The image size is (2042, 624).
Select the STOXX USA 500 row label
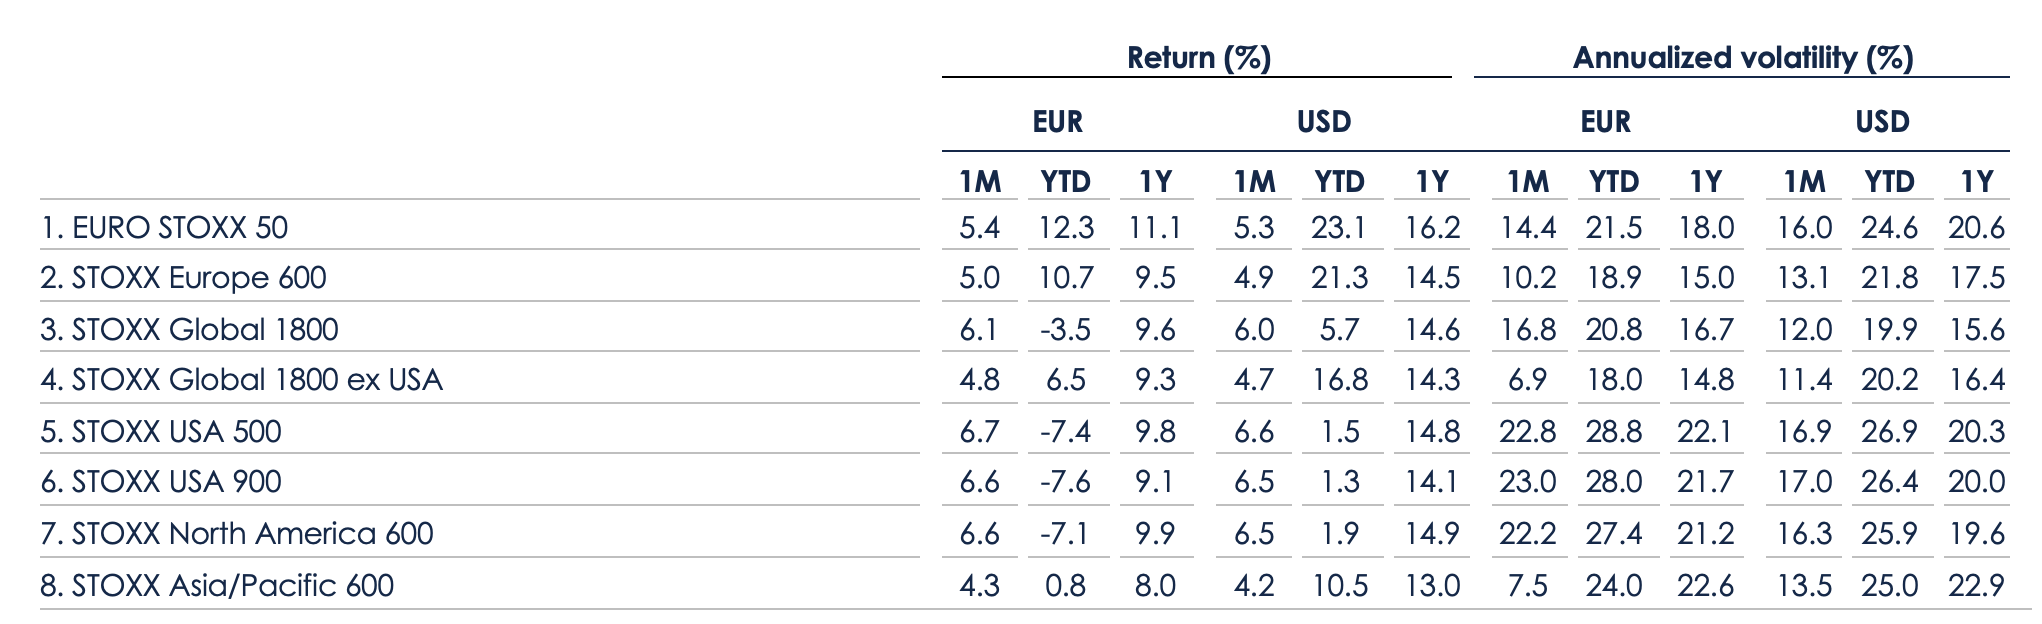click(x=162, y=432)
